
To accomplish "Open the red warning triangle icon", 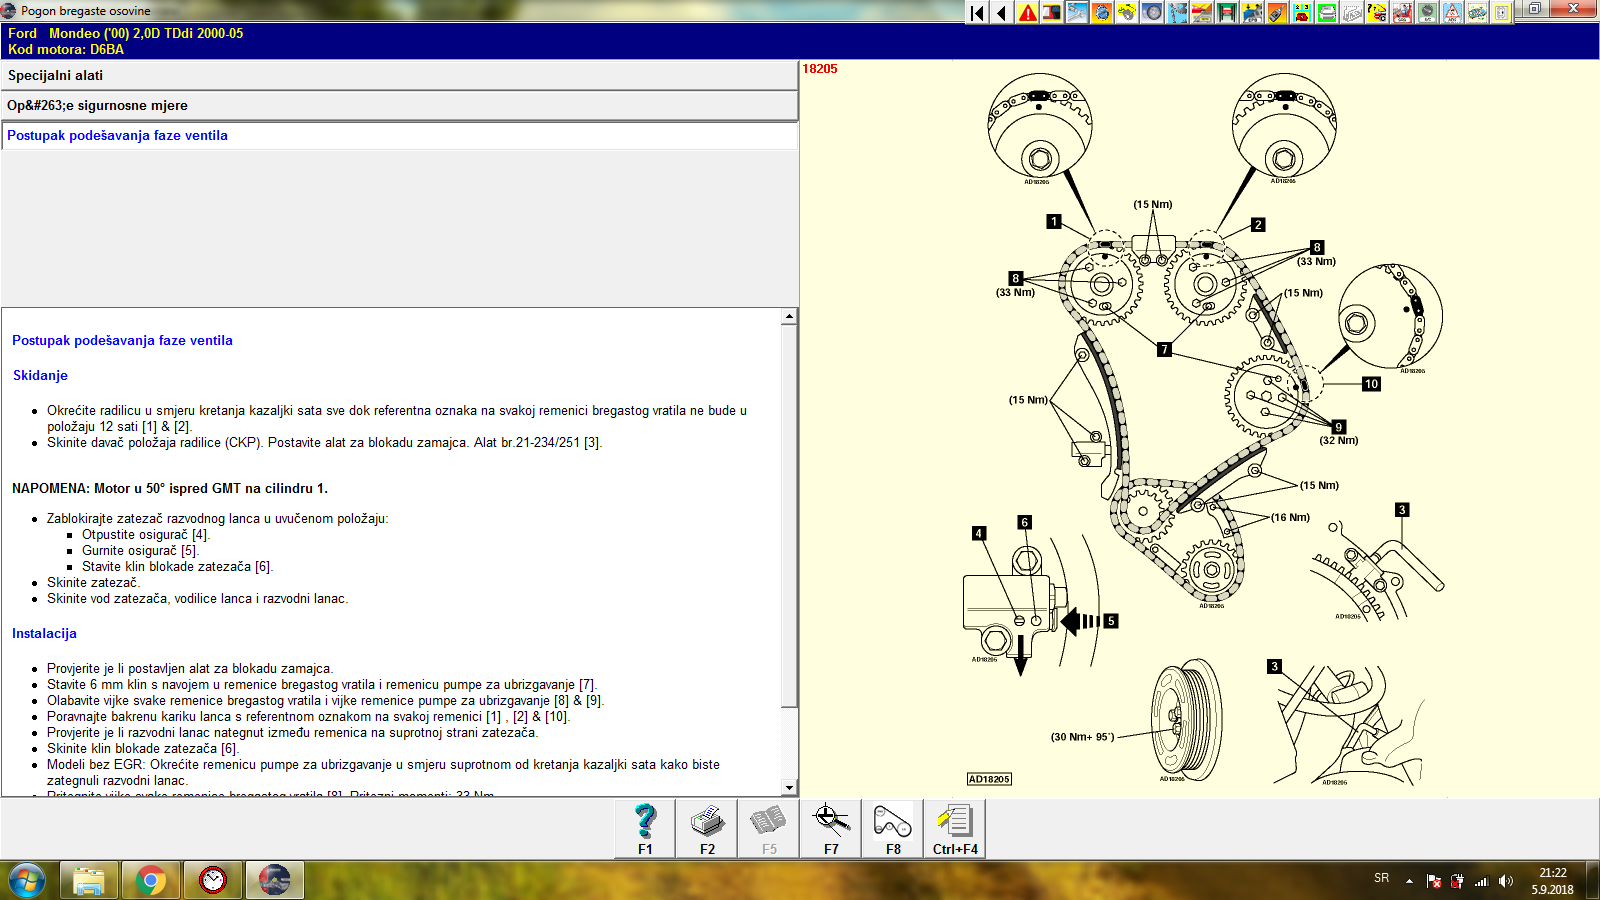I will tap(1027, 13).
